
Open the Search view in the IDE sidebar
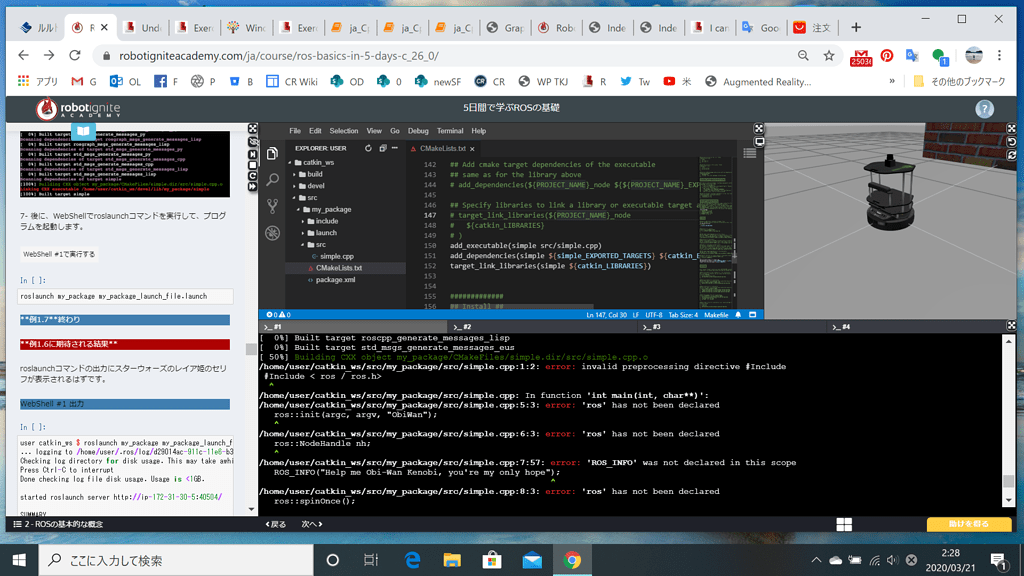pos(273,181)
